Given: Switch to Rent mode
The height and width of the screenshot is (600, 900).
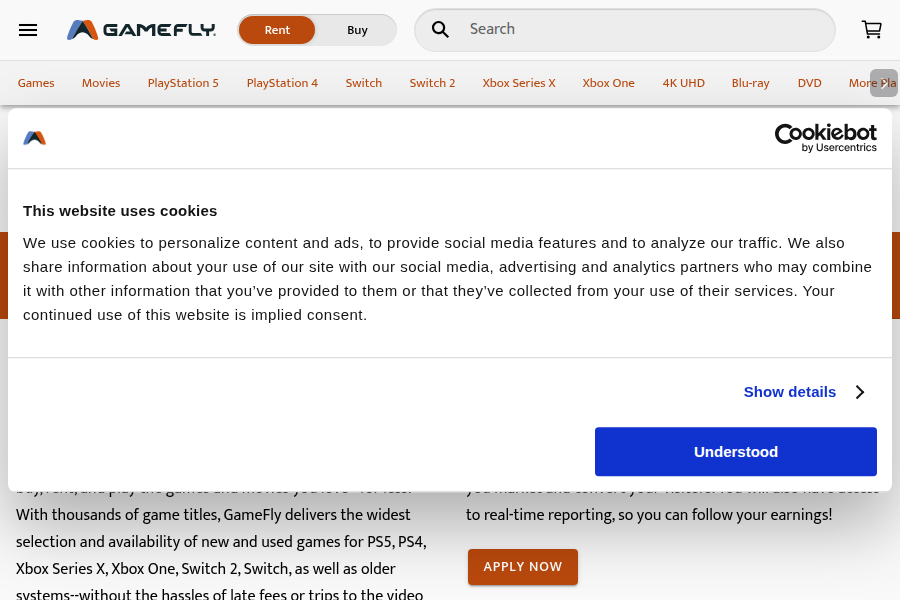Looking at the screenshot, I should pyautogui.click(x=277, y=30).
